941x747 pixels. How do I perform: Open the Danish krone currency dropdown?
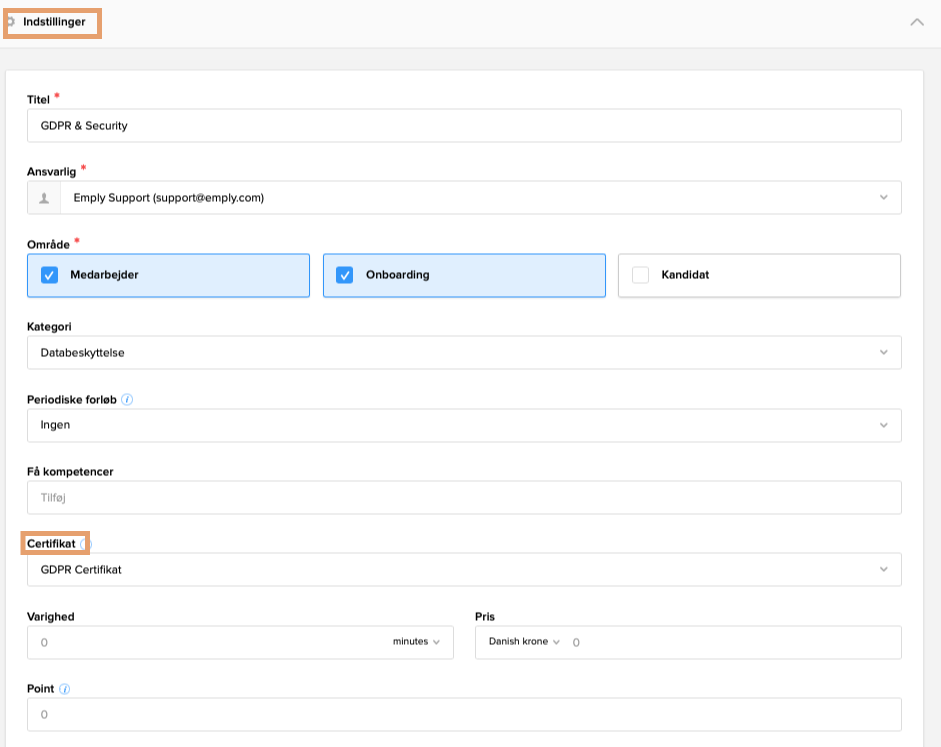(524, 642)
